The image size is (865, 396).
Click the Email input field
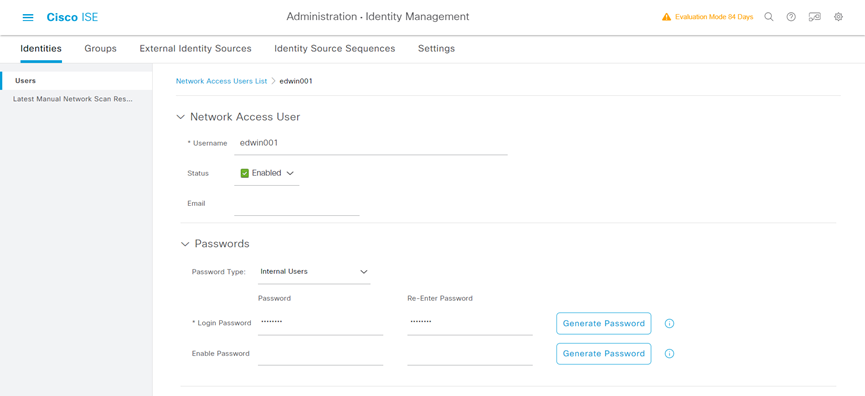(x=297, y=205)
